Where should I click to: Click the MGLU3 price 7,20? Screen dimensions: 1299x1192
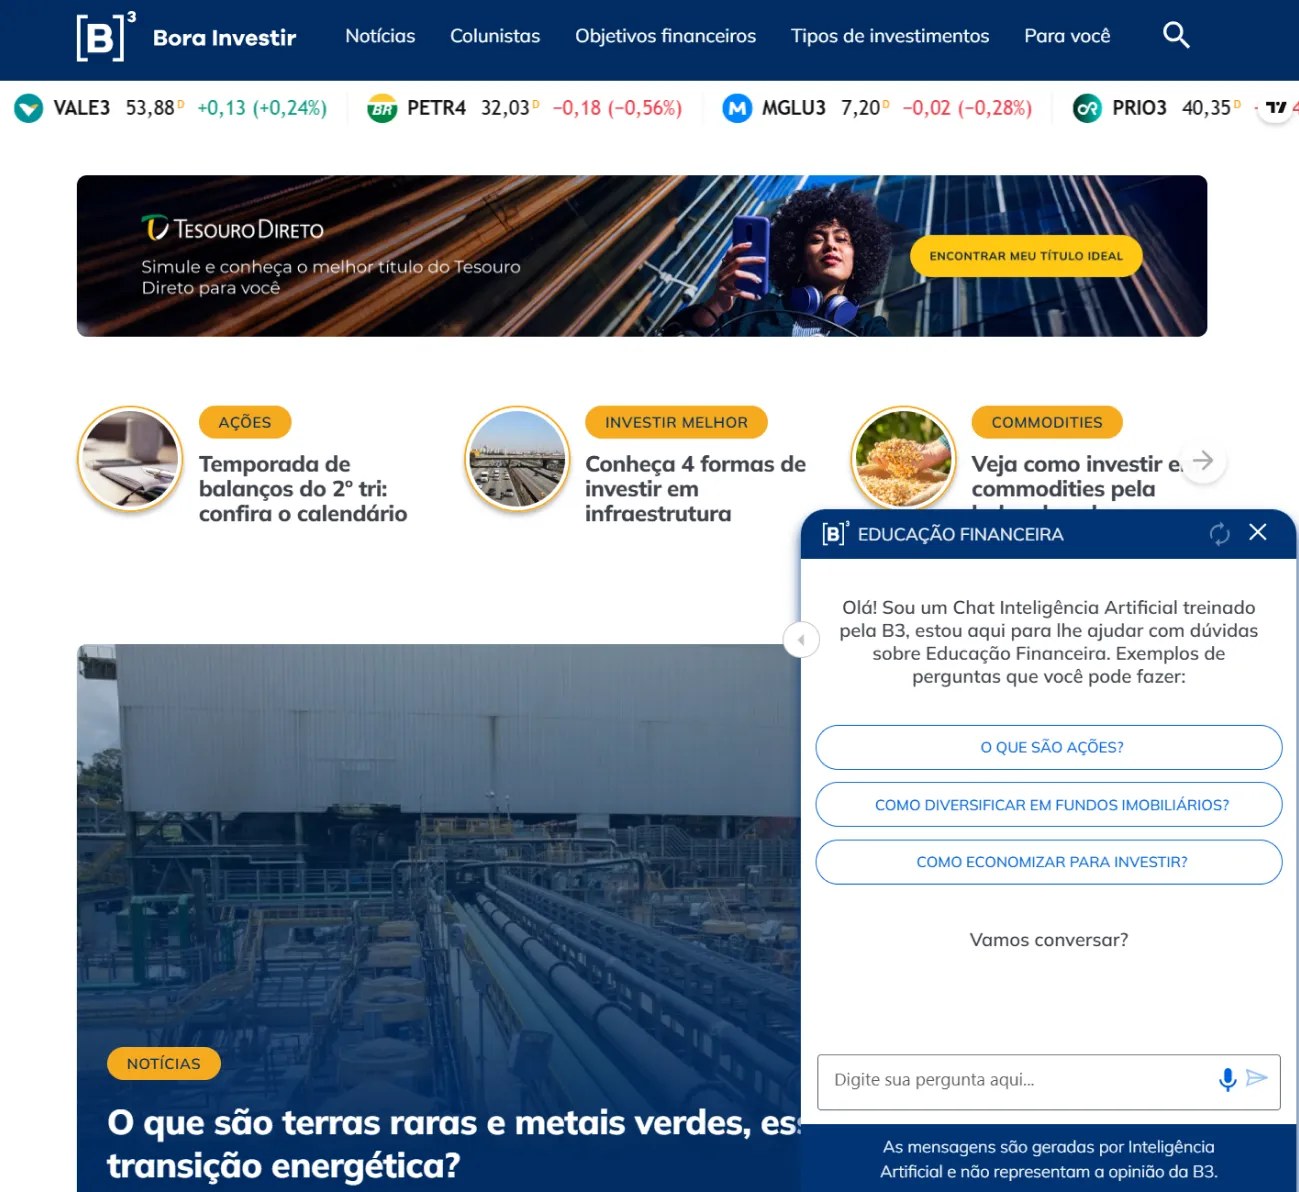[x=860, y=108]
